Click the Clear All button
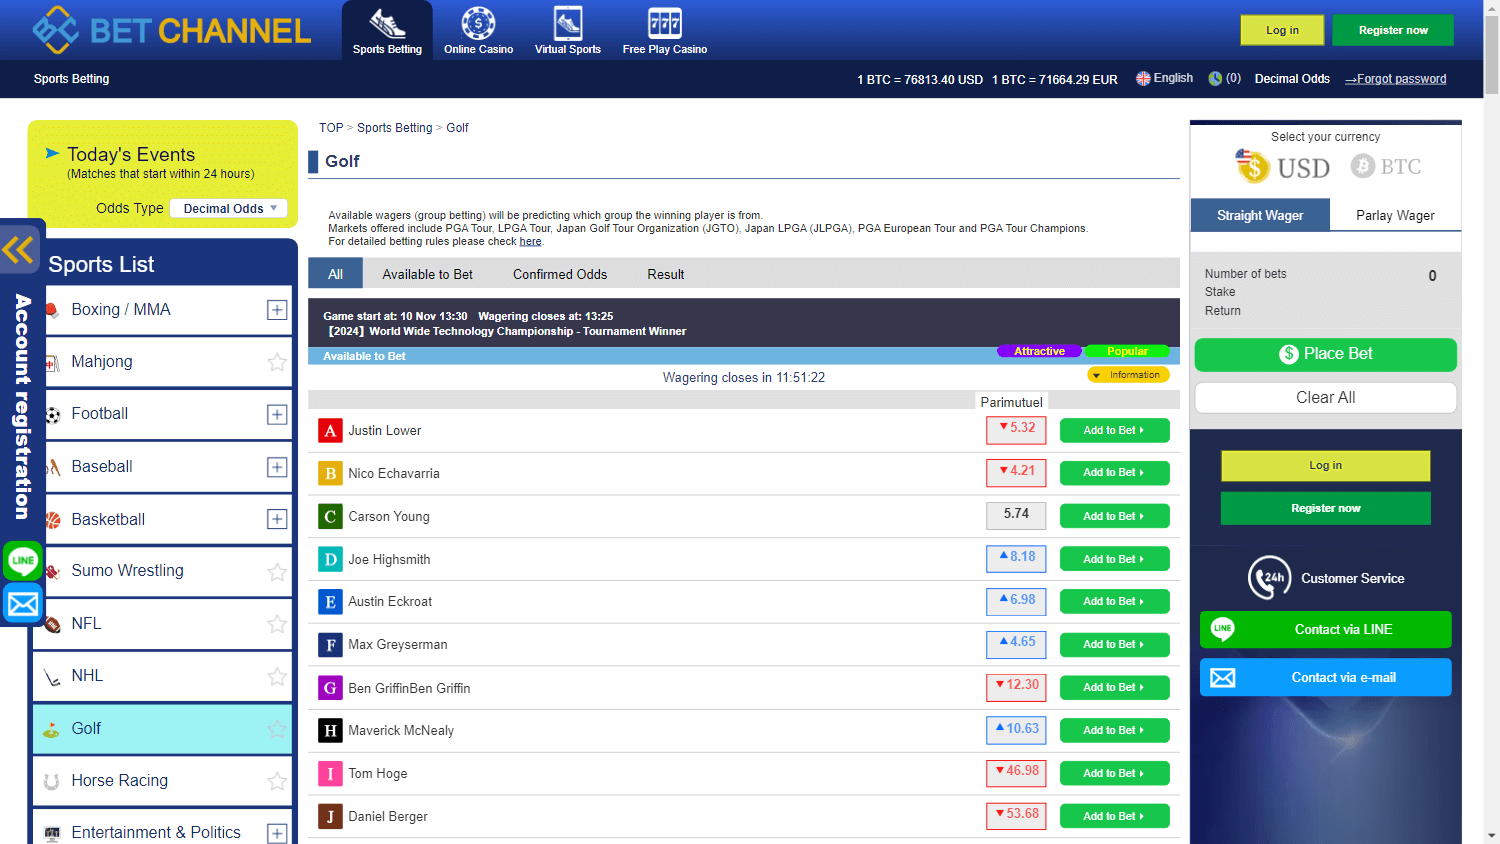Image resolution: width=1500 pixels, height=844 pixels. coord(1325,398)
